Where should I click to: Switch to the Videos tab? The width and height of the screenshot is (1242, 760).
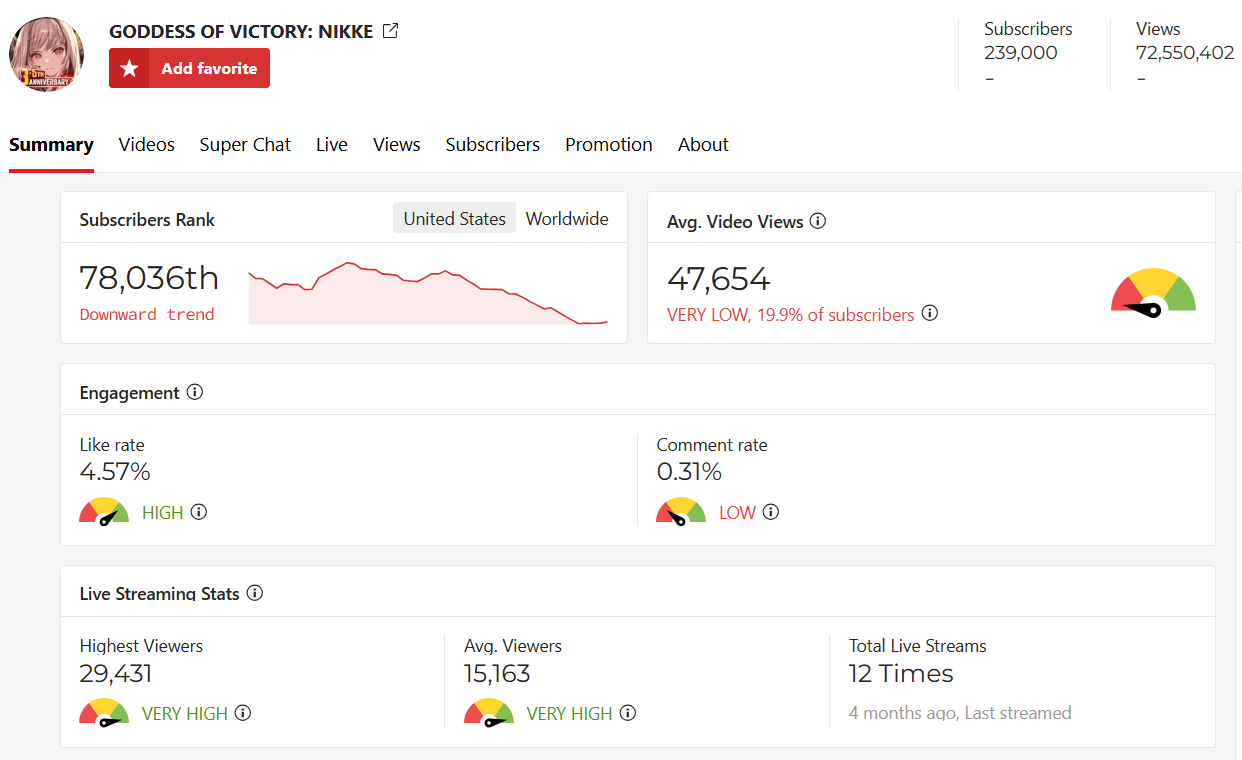147,145
